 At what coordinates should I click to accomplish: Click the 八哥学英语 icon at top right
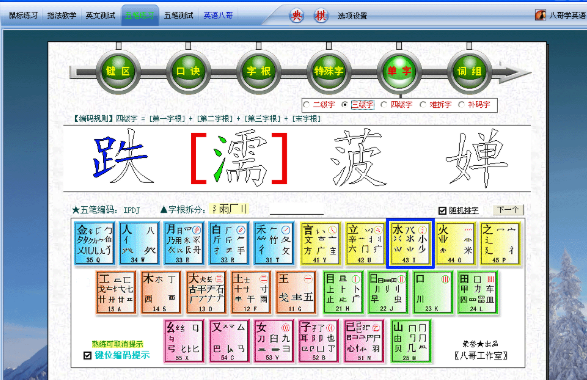pos(540,15)
